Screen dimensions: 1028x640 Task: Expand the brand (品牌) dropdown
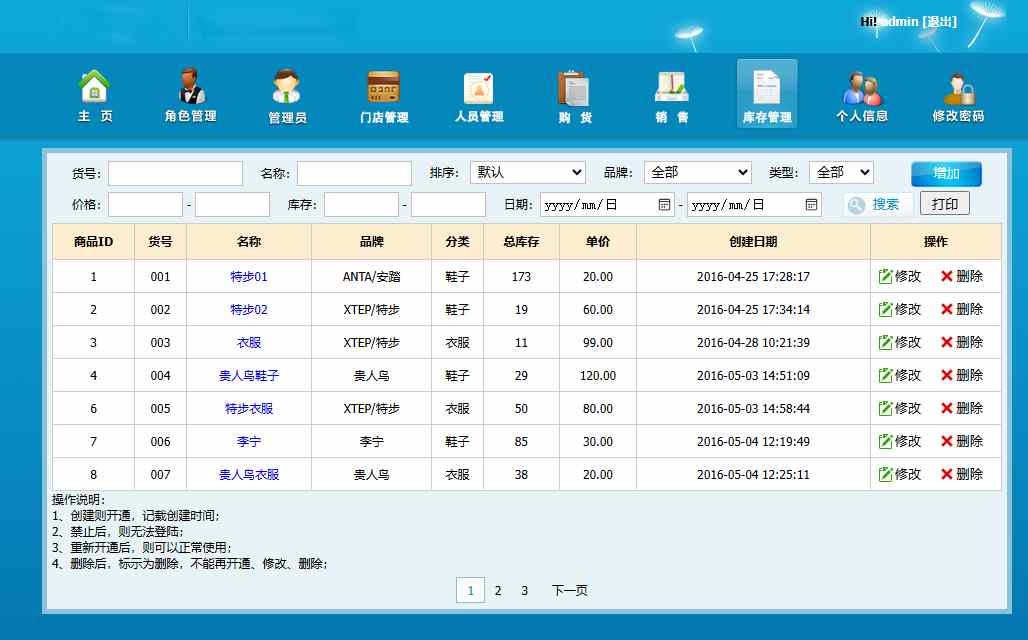pyautogui.click(x=697, y=173)
